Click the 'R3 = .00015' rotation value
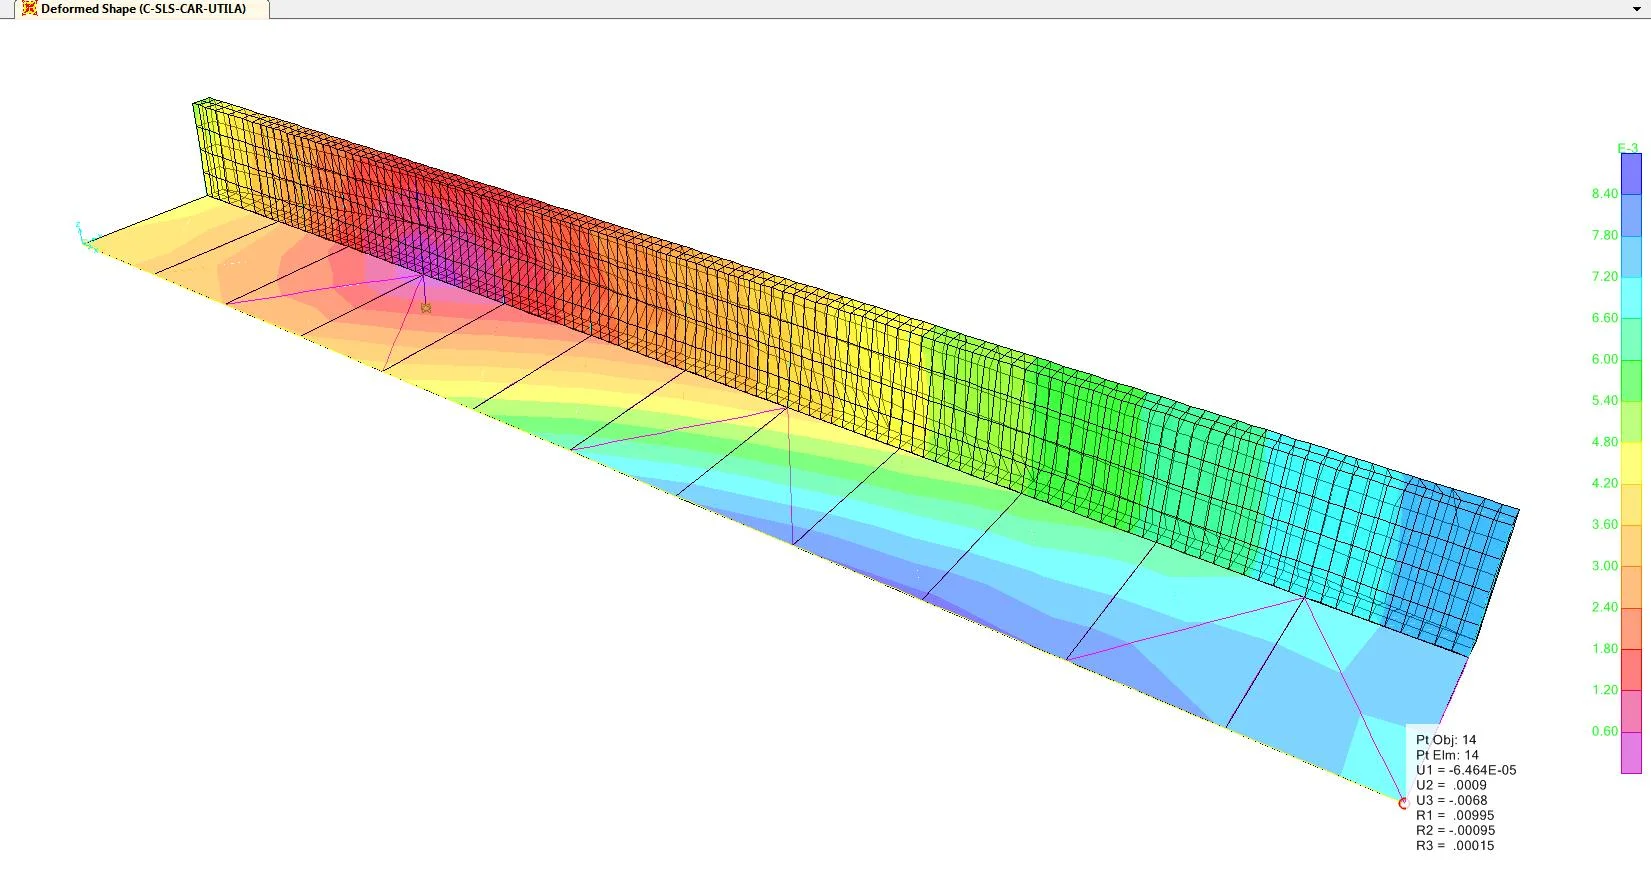The height and width of the screenshot is (886, 1651). 1455,845
